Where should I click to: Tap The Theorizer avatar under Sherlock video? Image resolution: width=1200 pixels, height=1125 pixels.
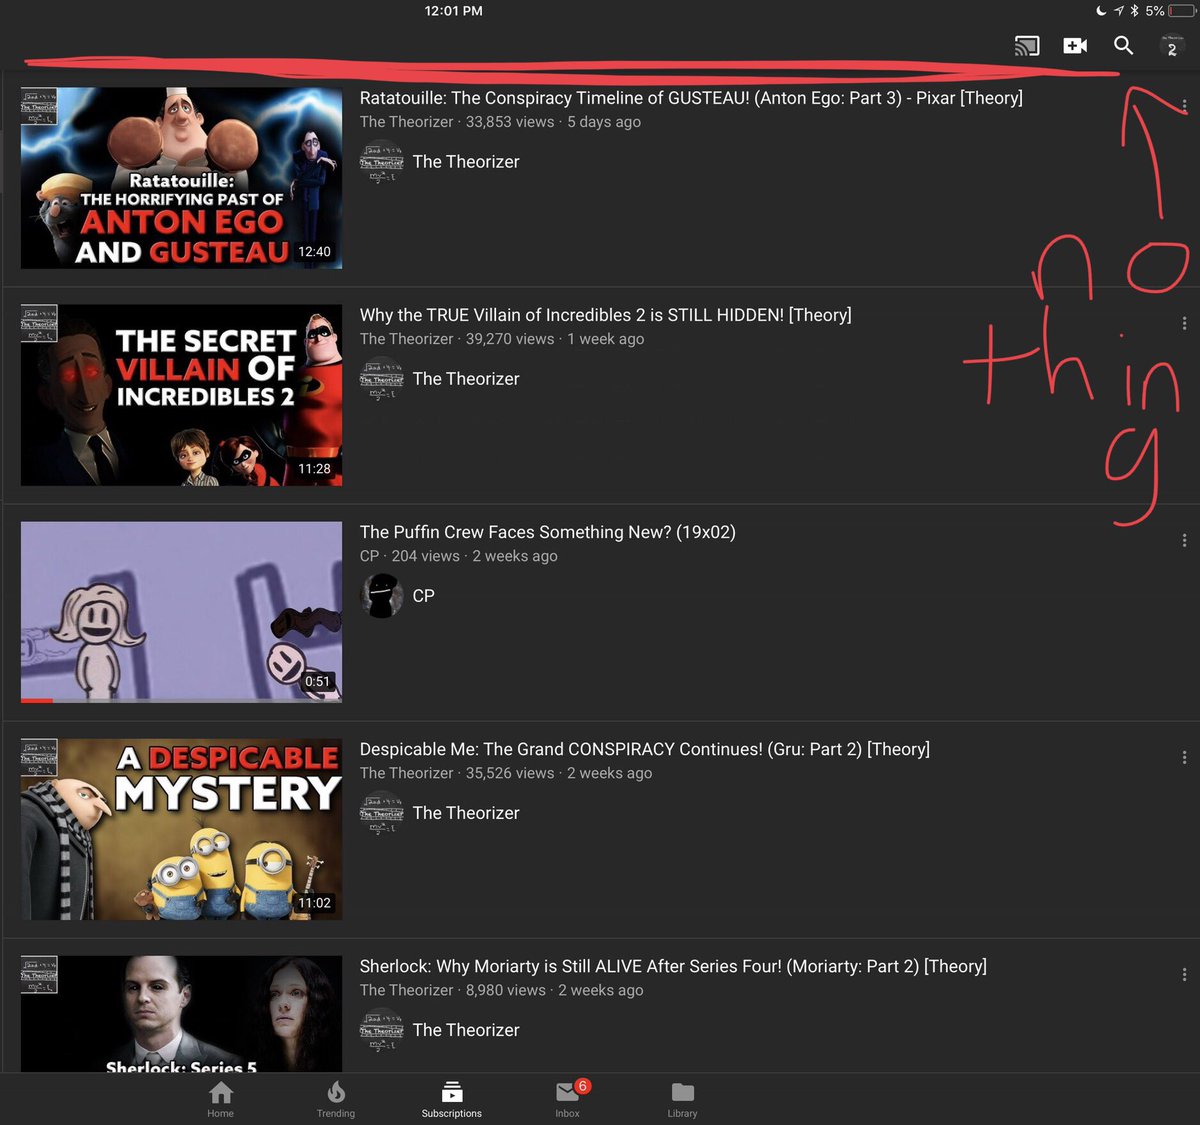point(381,1030)
